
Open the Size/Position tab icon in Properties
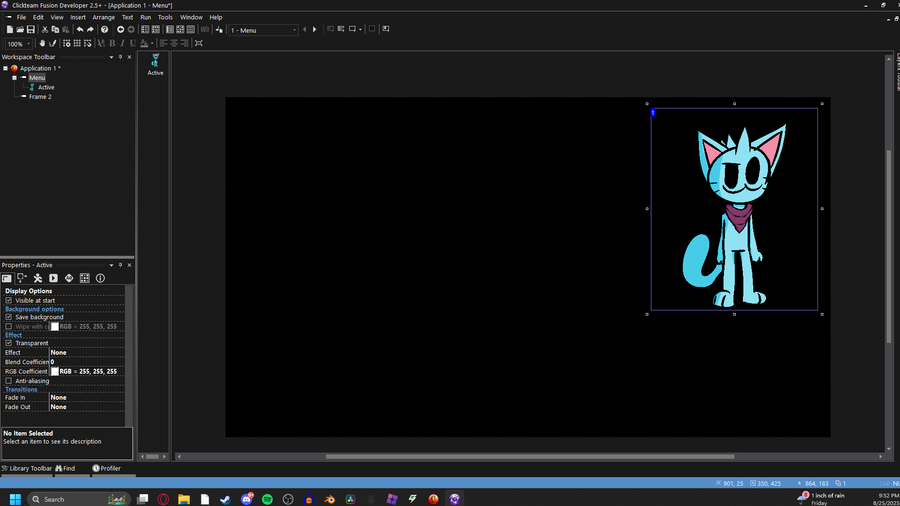(x=22, y=278)
